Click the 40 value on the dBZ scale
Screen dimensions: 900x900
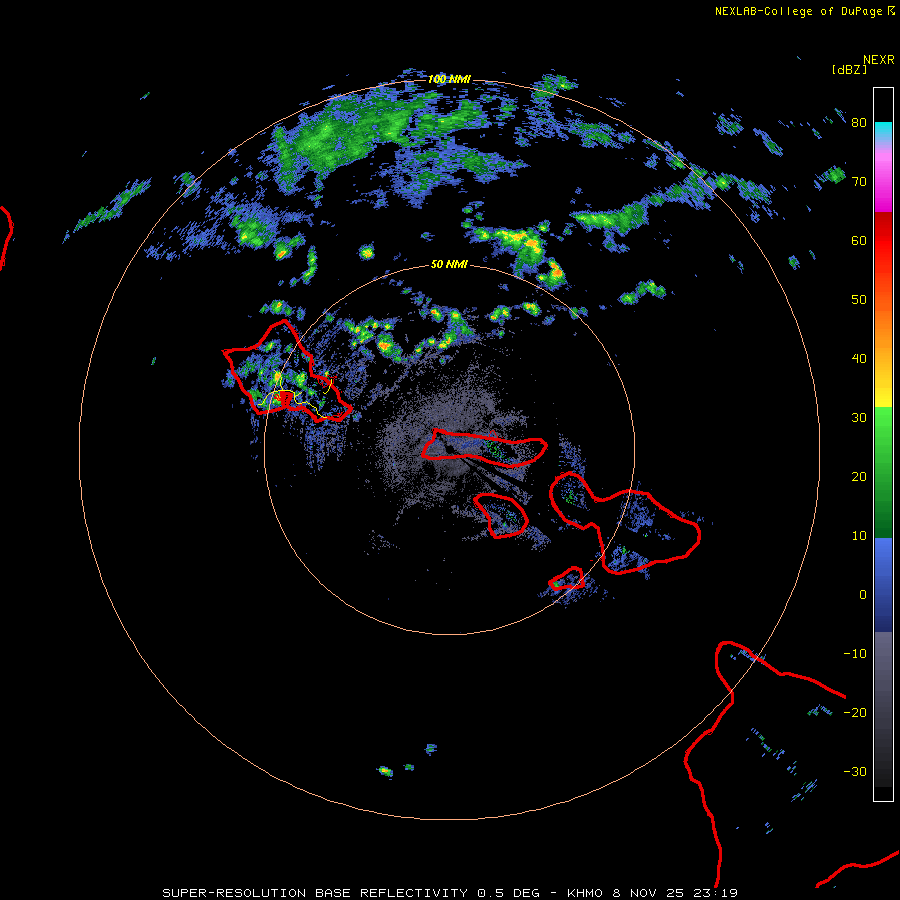(859, 359)
